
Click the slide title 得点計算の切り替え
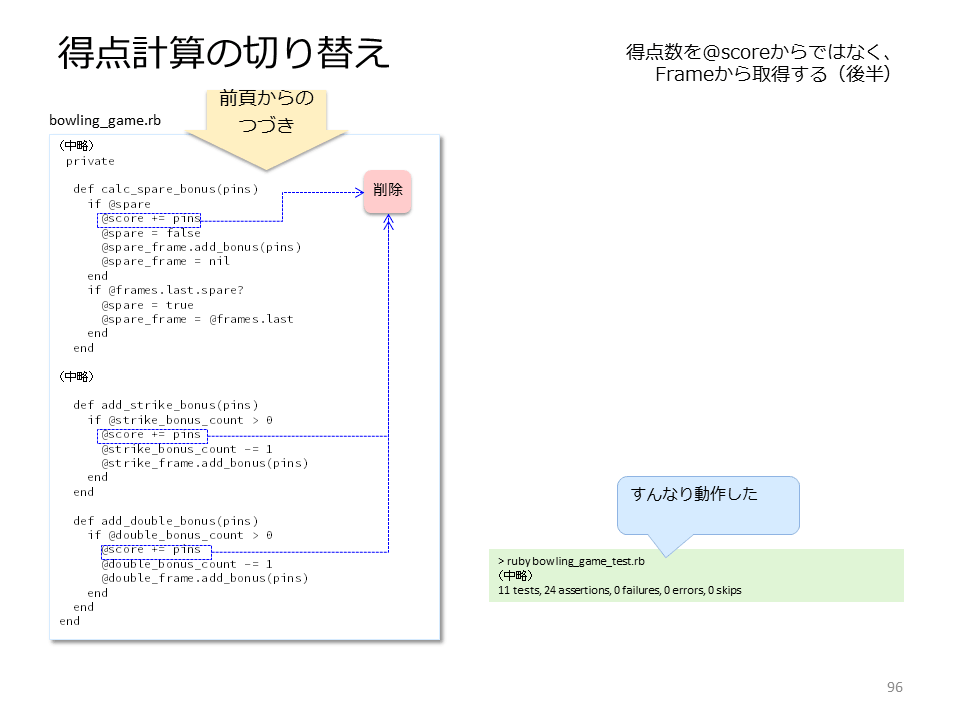pyautogui.click(x=223, y=53)
